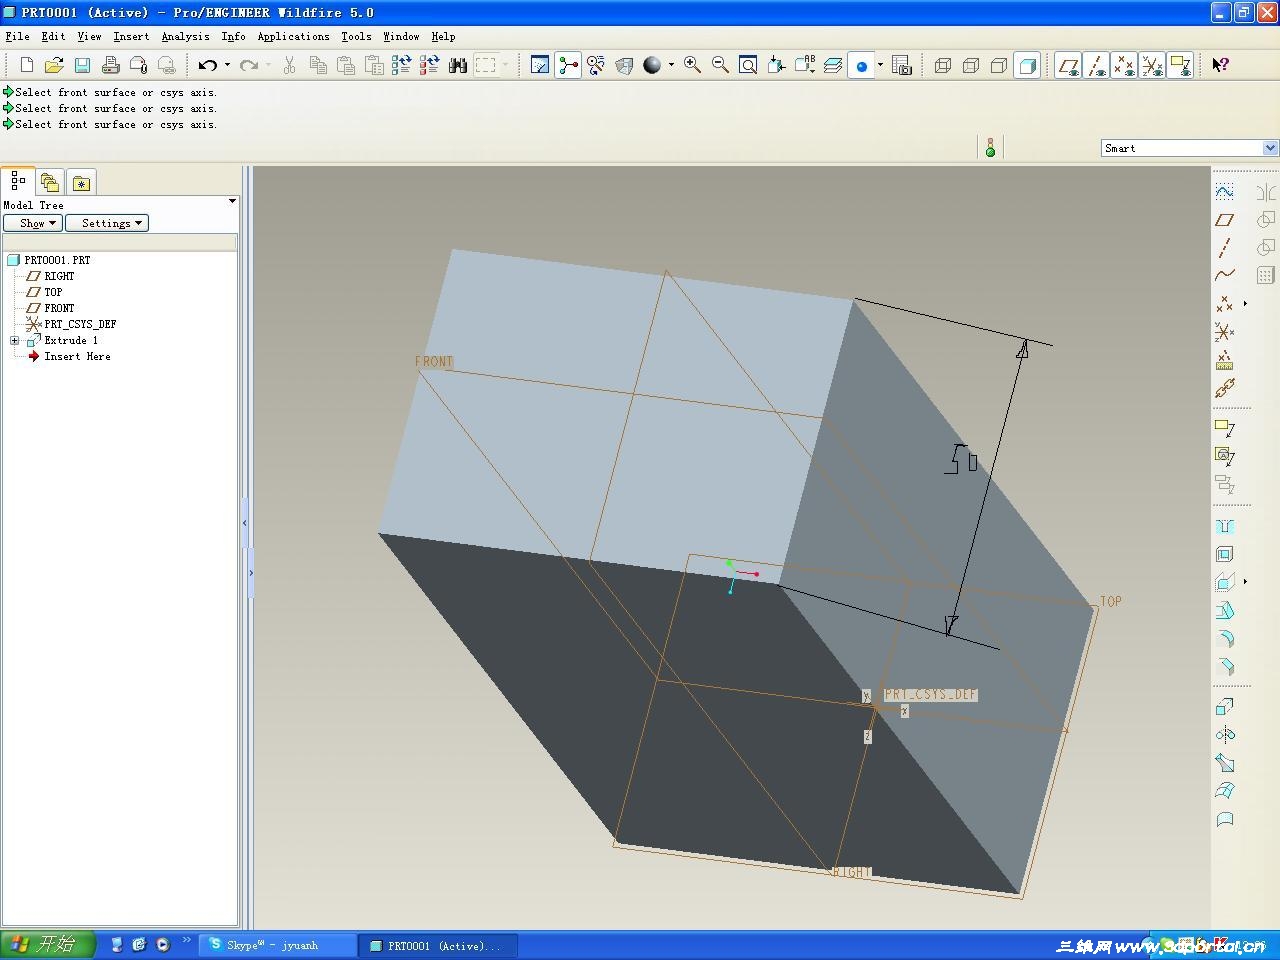Select the Shell tool in right toolbar
This screenshot has height=960, width=1280.
point(1224,555)
